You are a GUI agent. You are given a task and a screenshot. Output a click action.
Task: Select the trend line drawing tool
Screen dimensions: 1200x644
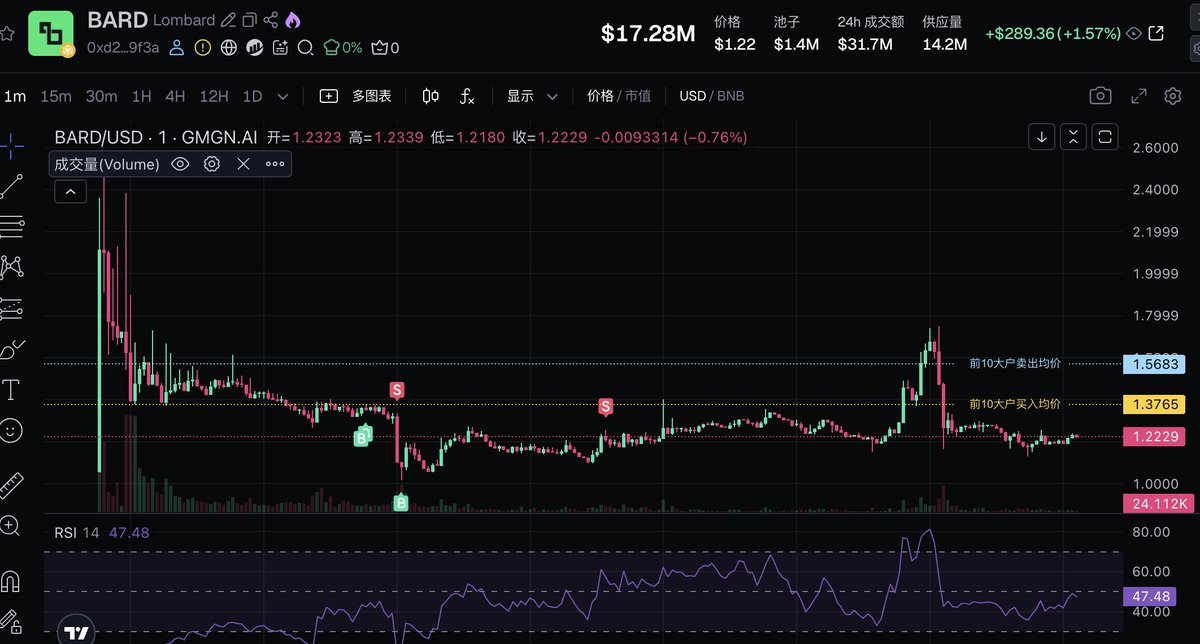click(x=12, y=186)
